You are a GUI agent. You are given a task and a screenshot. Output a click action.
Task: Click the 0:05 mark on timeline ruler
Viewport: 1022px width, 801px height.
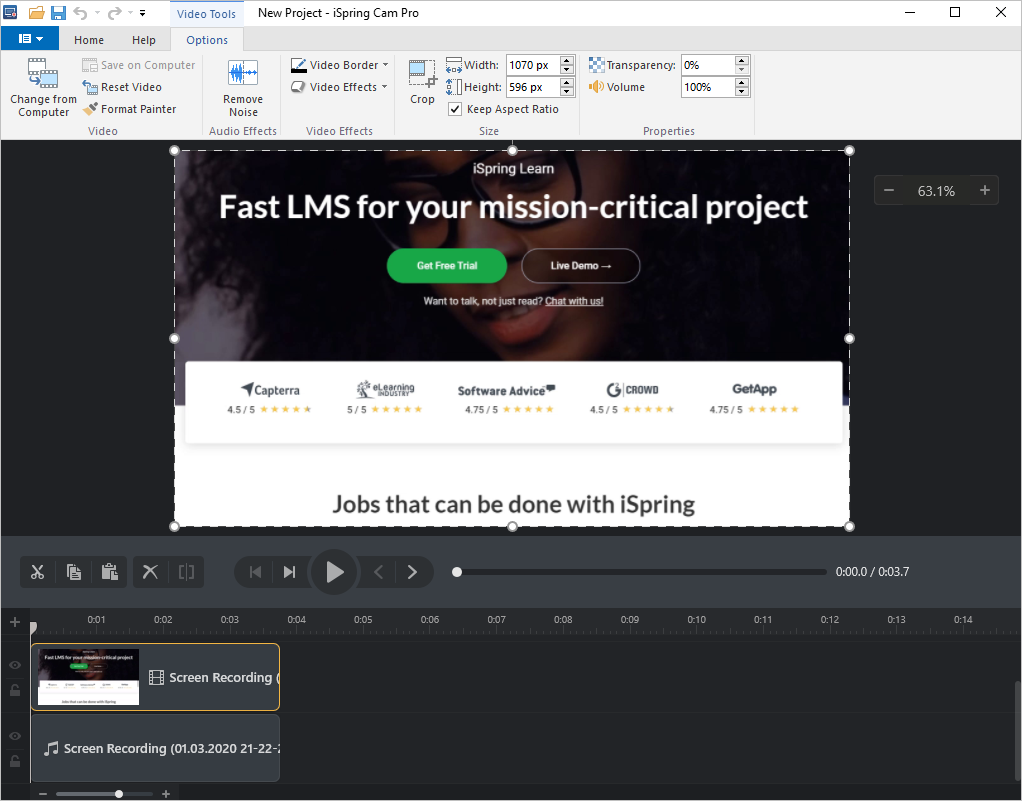pyautogui.click(x=363, y=620)
